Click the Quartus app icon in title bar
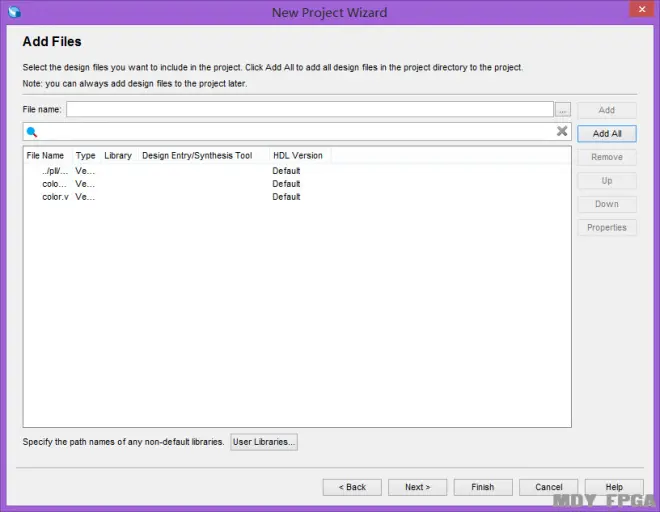Screen dimensions: 660x512 (14, 12)
